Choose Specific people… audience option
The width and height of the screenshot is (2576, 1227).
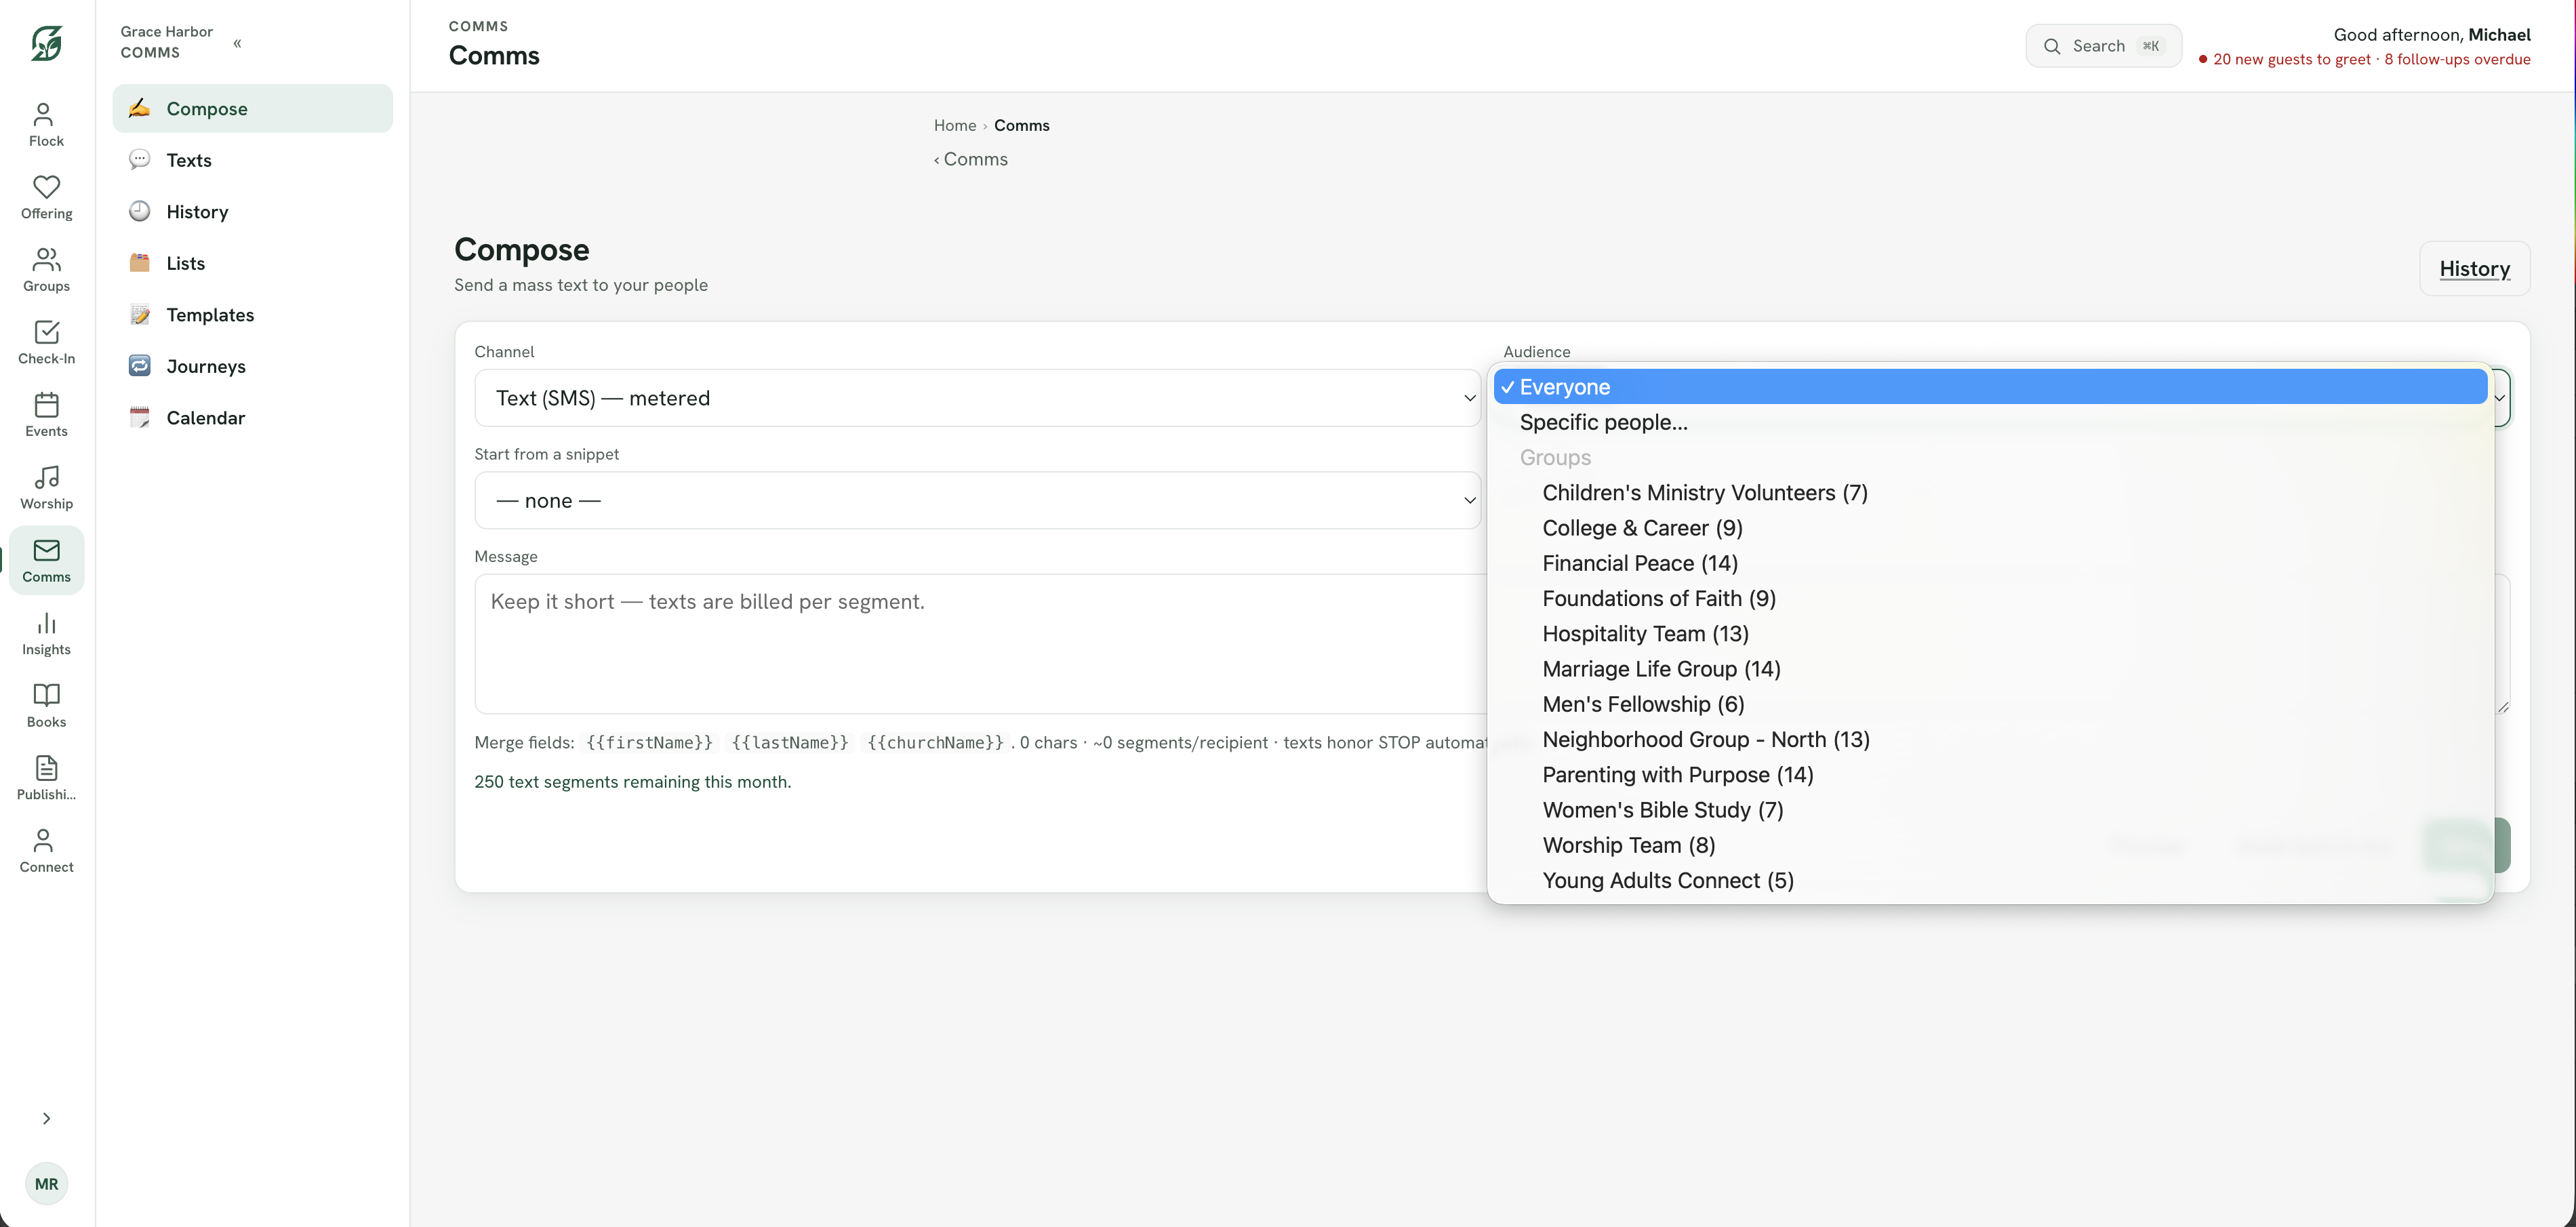(x=1990, y=422)
